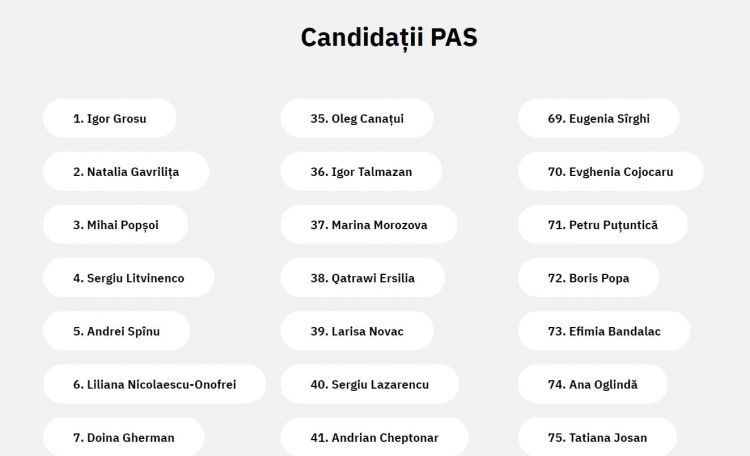
Task: Choose the Sergiu Litvinenco pill
Action: 129,278
